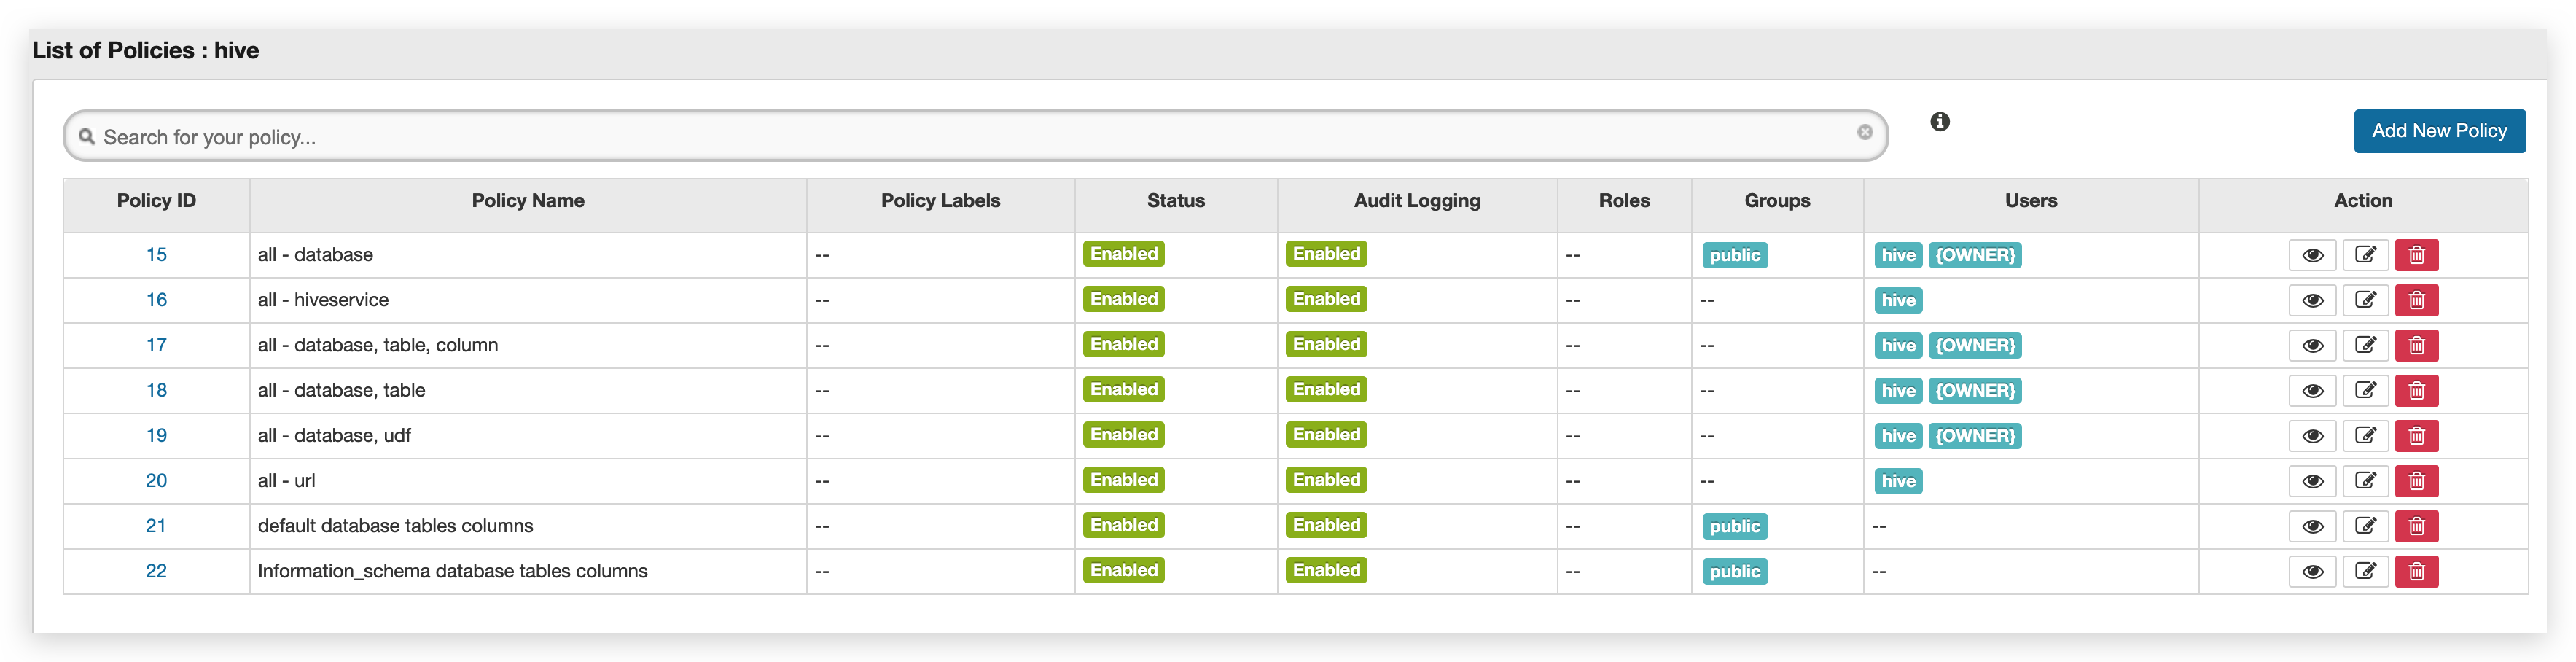
Task: Delete the "Information_schema database tables columns" policy
Action: click(x=2417, y=571)
